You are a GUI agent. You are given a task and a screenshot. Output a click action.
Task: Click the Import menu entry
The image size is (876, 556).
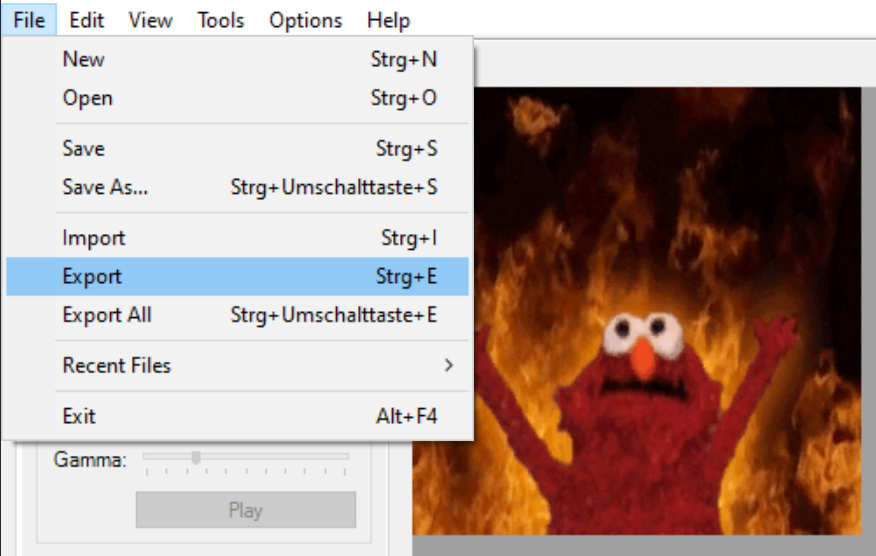[237, 238]
